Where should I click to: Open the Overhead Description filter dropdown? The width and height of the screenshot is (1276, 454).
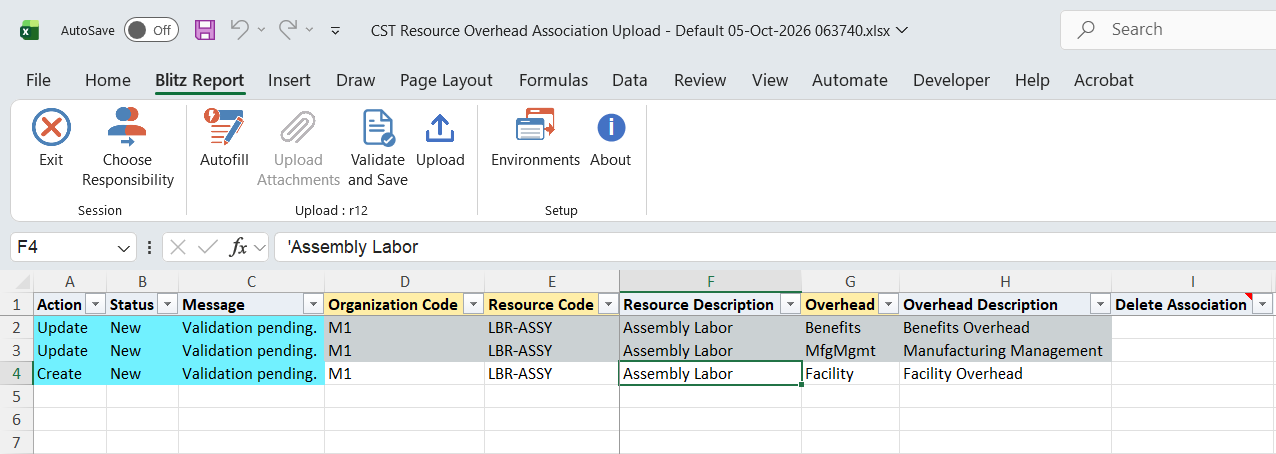1100,304
